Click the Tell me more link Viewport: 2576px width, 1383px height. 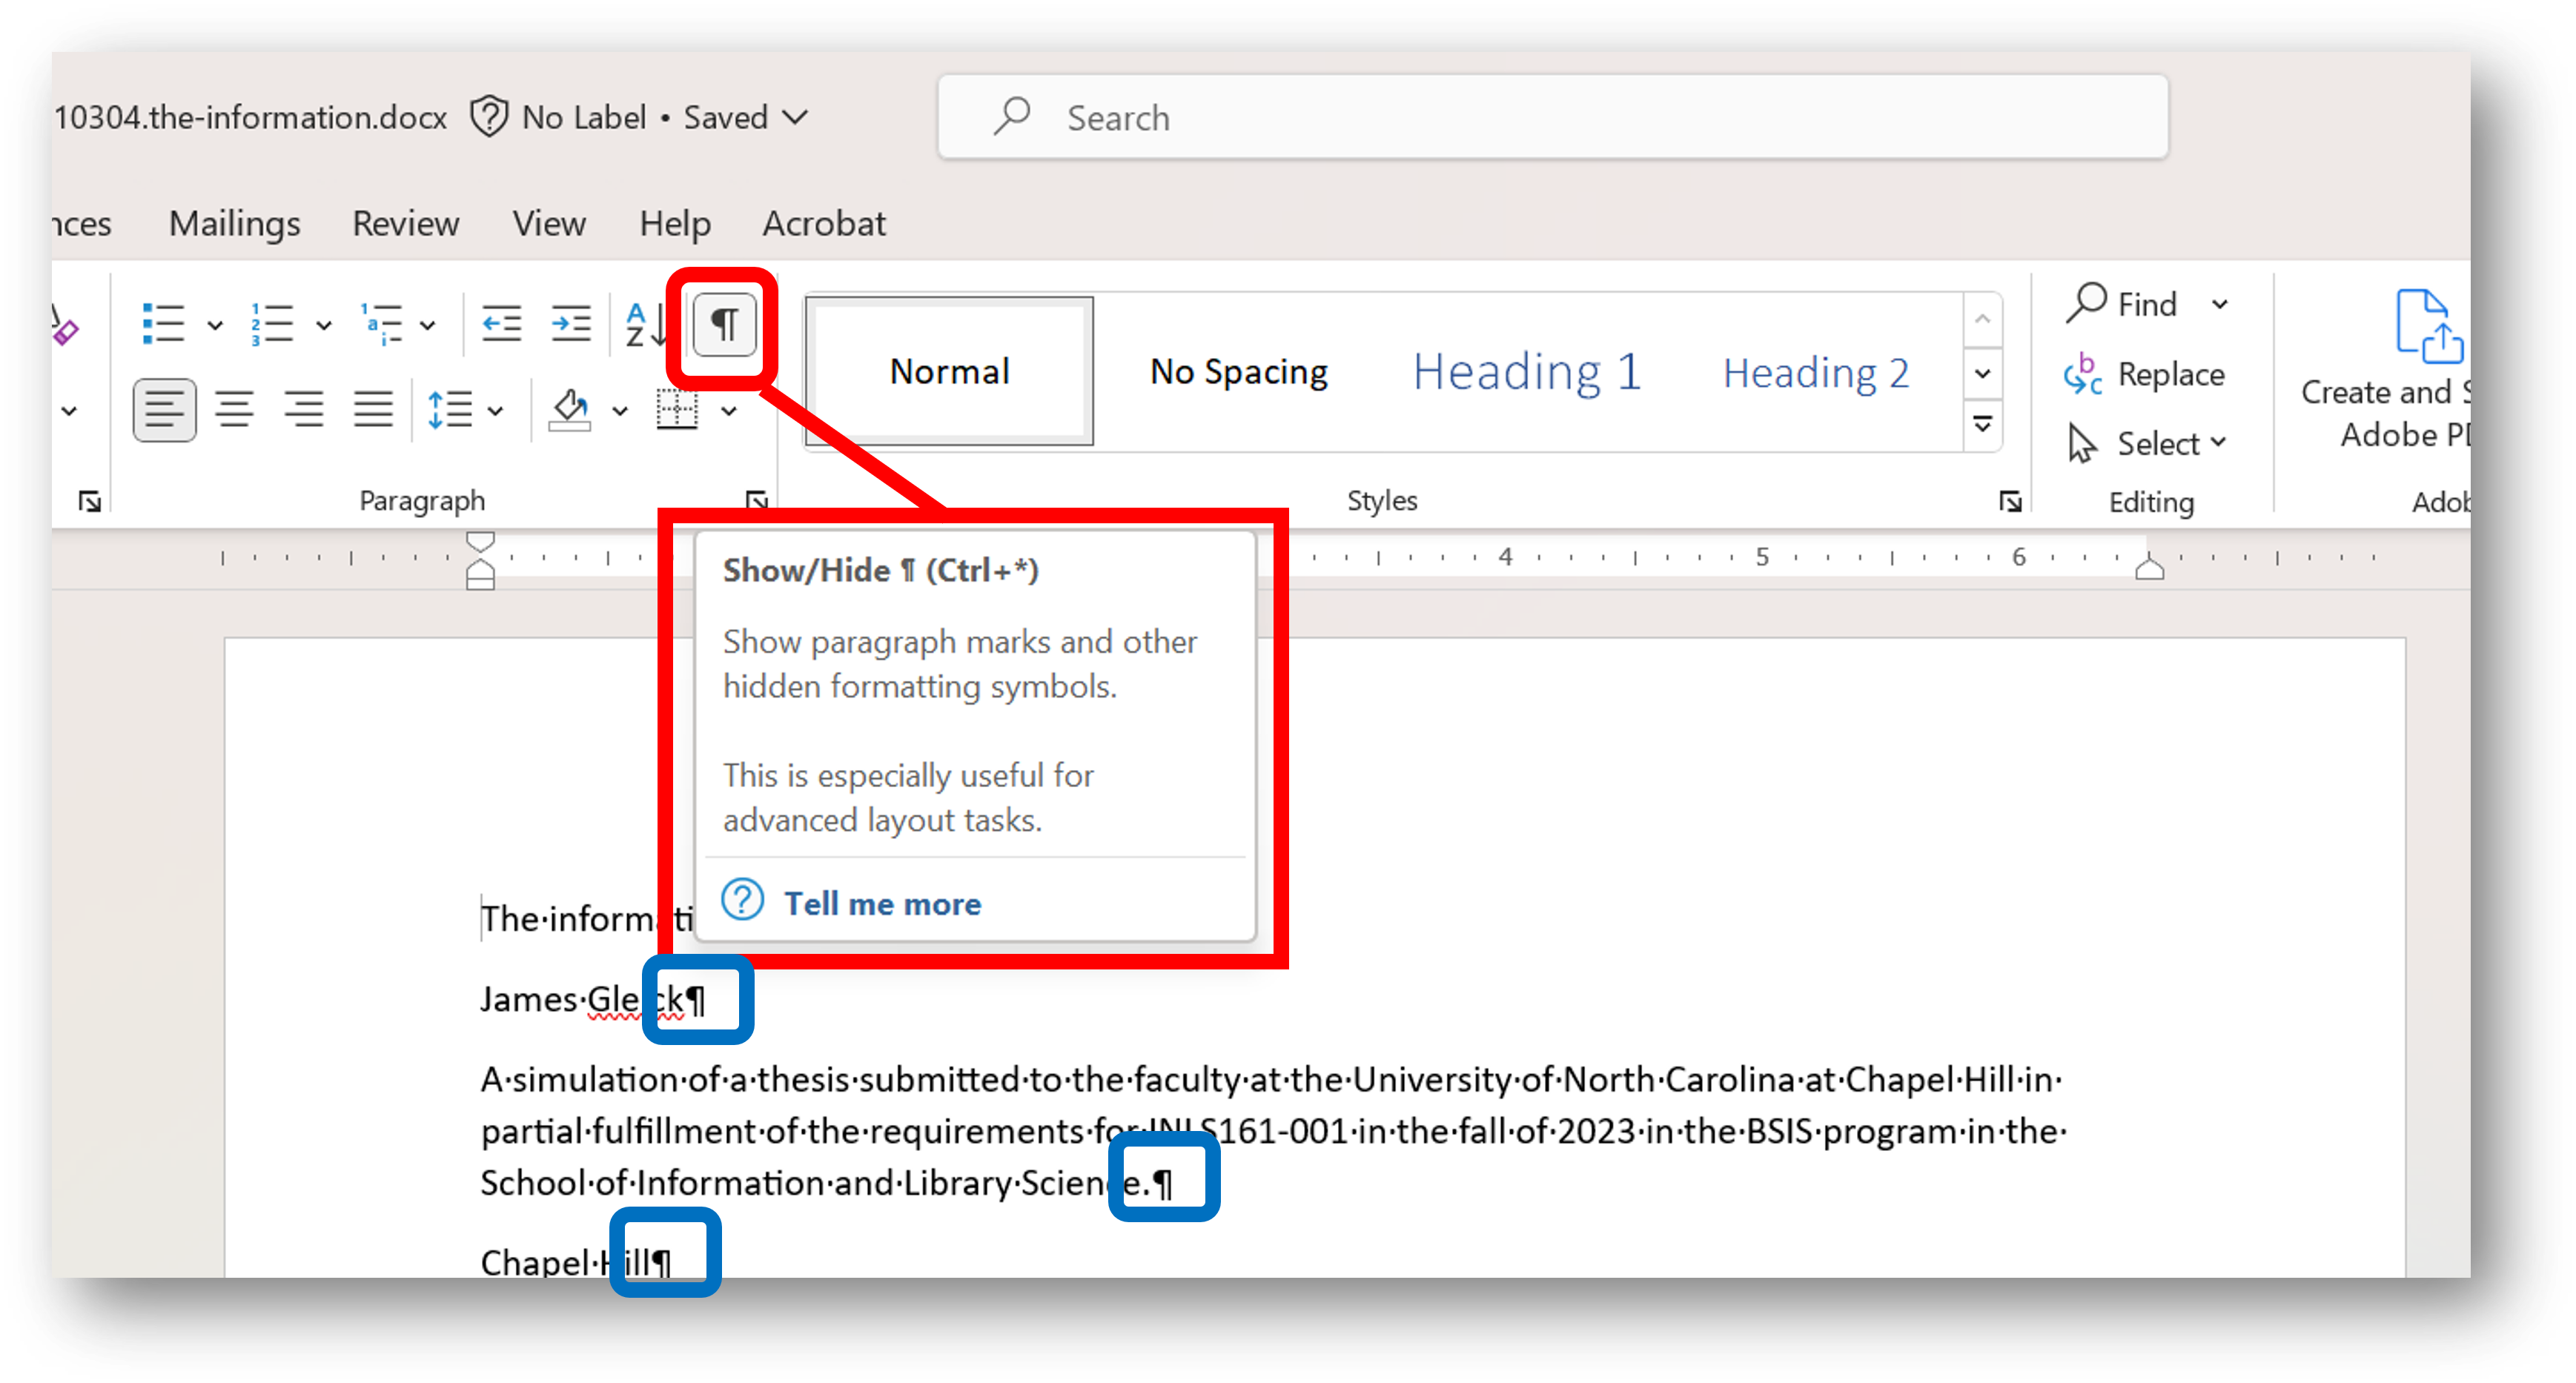883,903
